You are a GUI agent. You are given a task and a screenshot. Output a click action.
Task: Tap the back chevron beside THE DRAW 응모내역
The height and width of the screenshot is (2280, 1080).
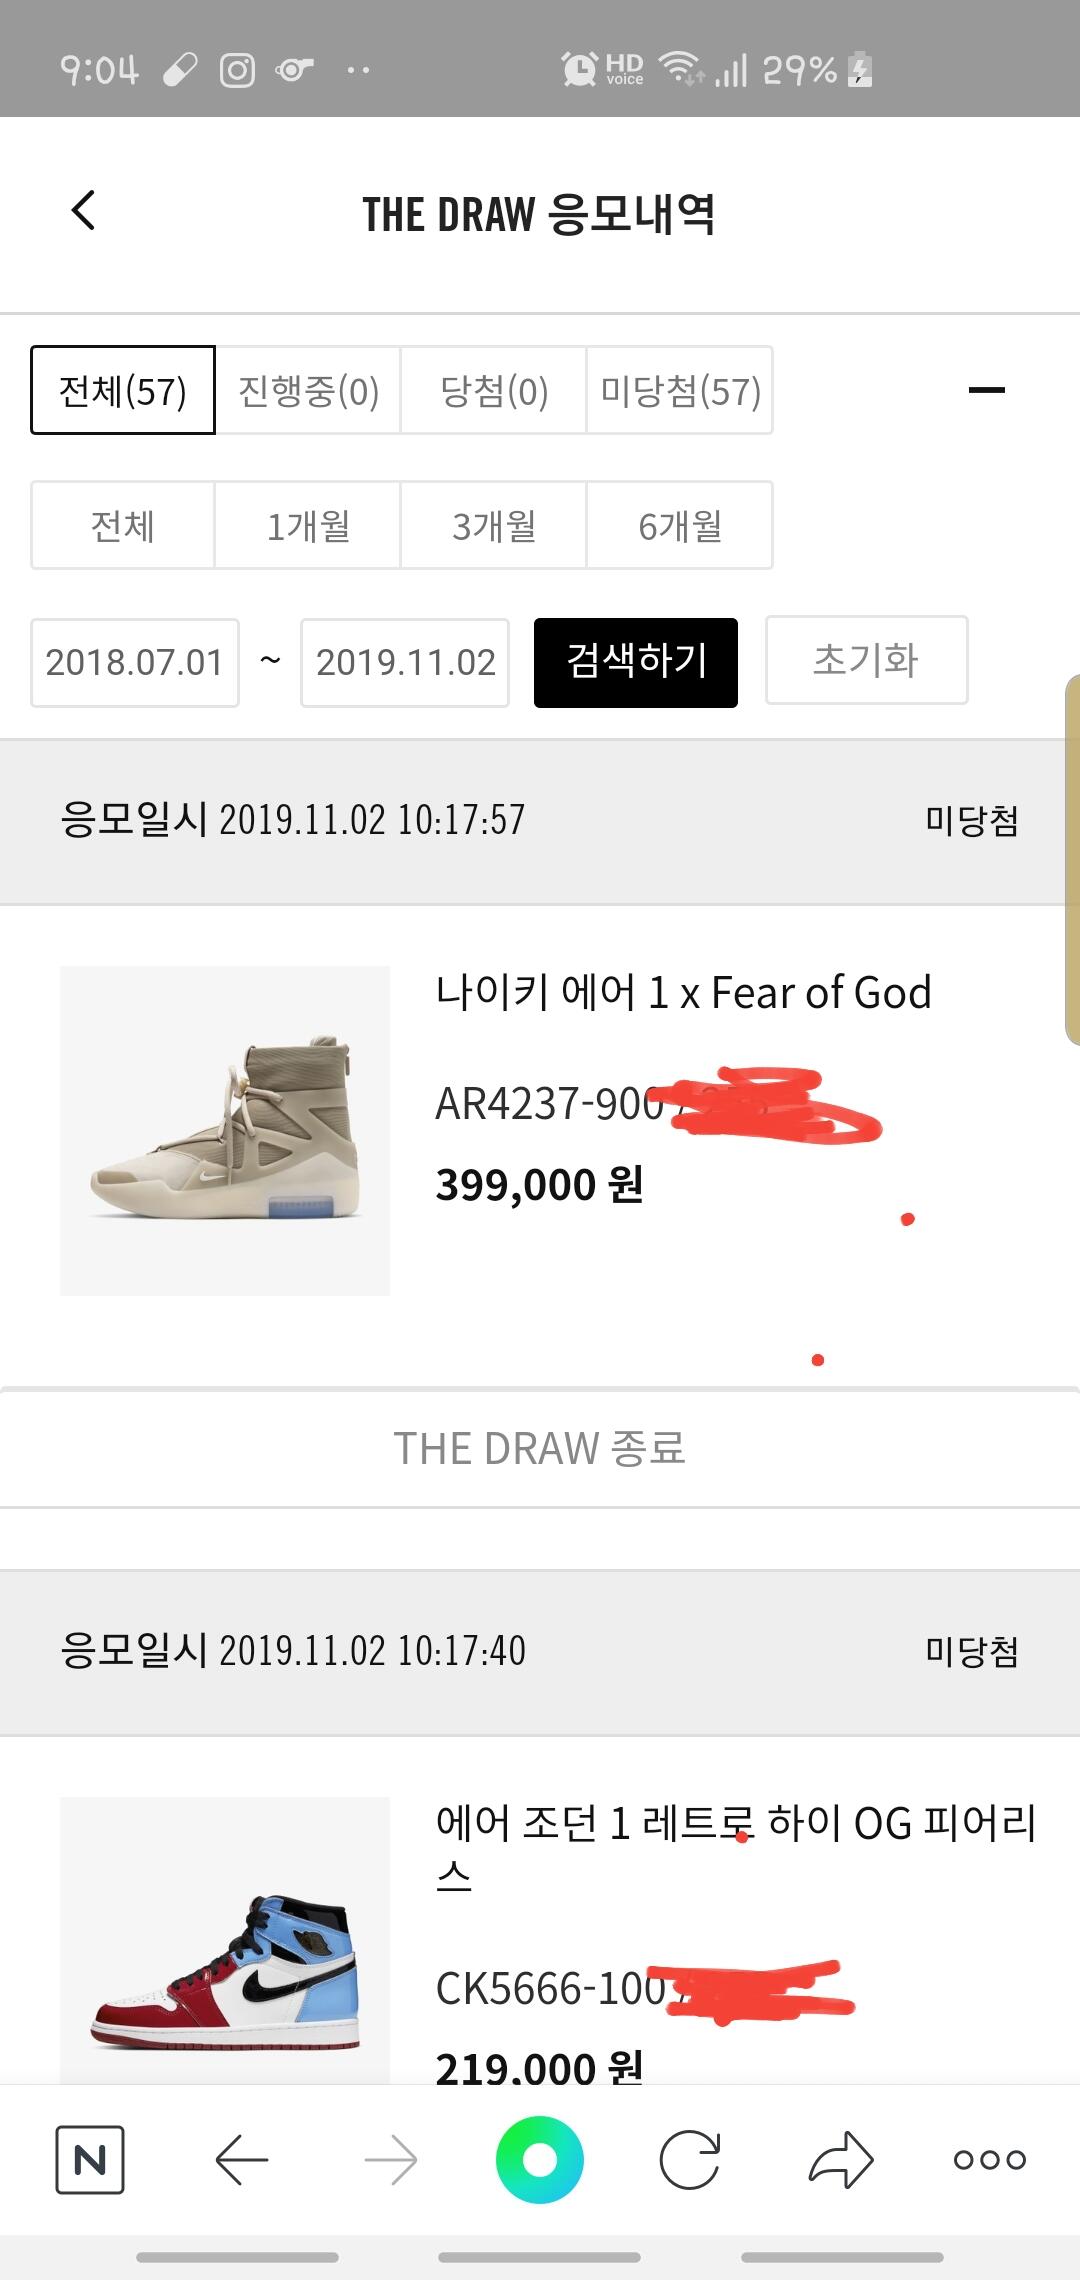[x=84, y=211]
